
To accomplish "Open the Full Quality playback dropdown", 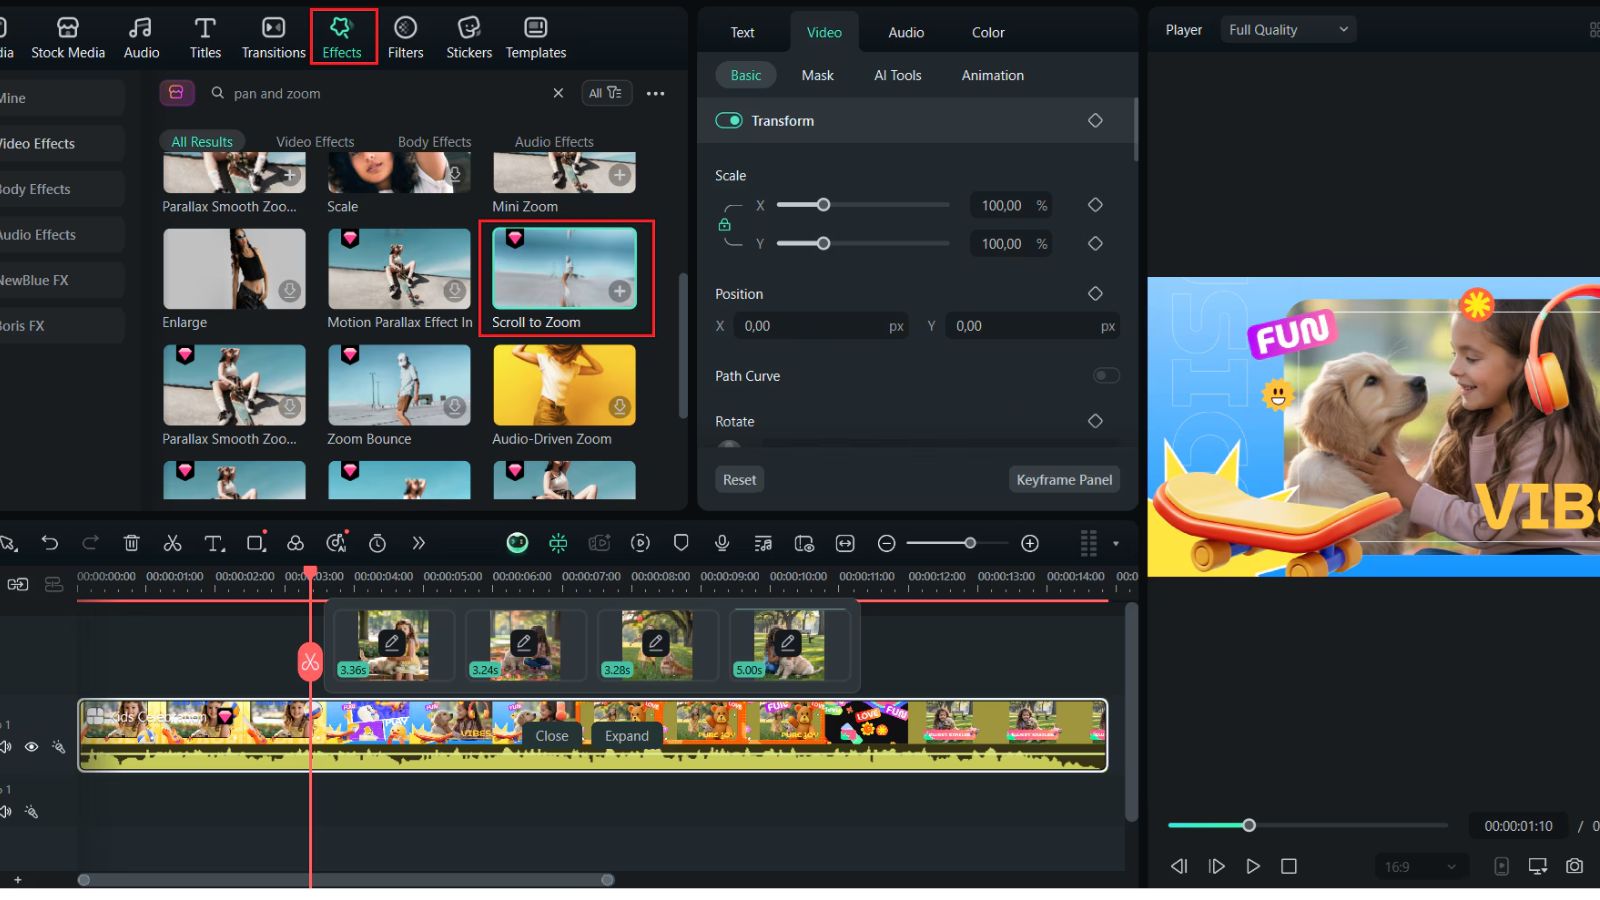I will pos(1288,29).
